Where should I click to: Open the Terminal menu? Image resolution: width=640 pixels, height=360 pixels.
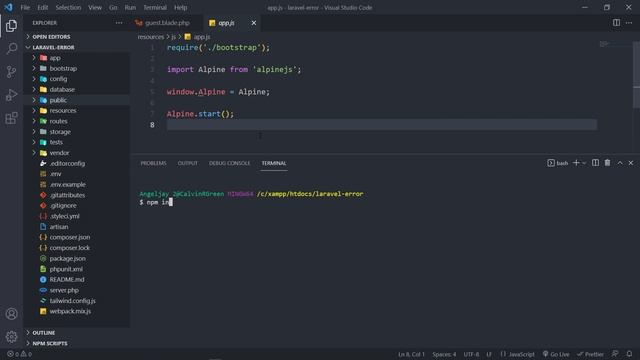point(155,7)
